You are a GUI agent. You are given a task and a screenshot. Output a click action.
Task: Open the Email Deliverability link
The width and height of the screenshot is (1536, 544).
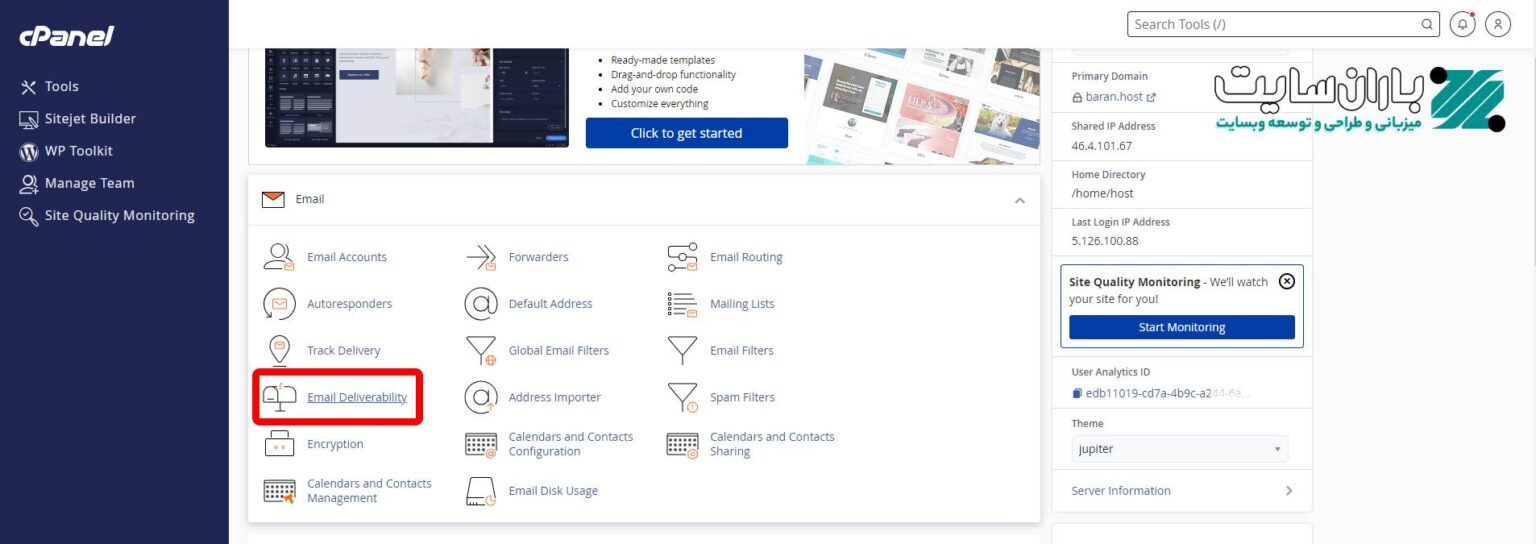357,397
